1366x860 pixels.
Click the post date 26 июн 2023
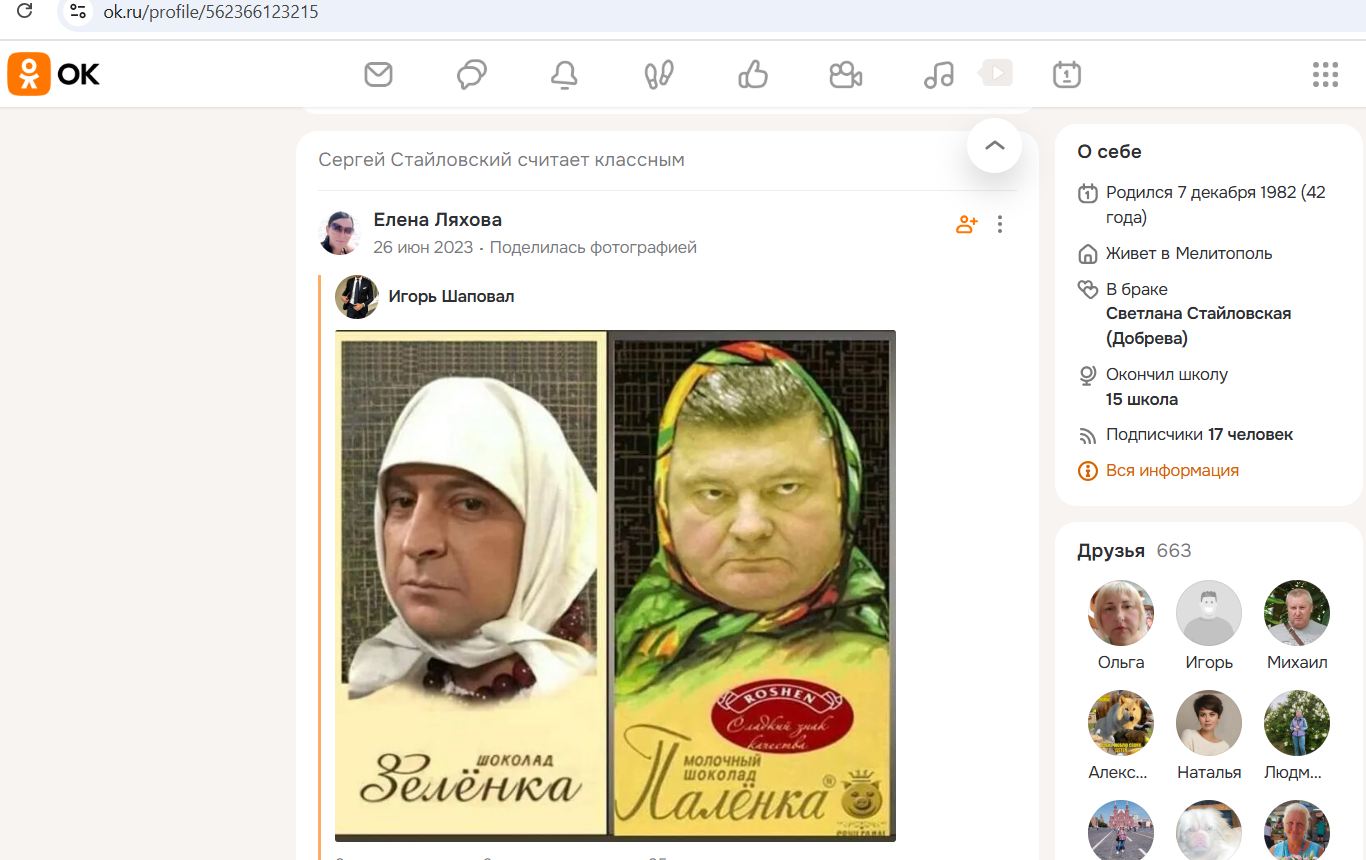click(x=423, y=247)
